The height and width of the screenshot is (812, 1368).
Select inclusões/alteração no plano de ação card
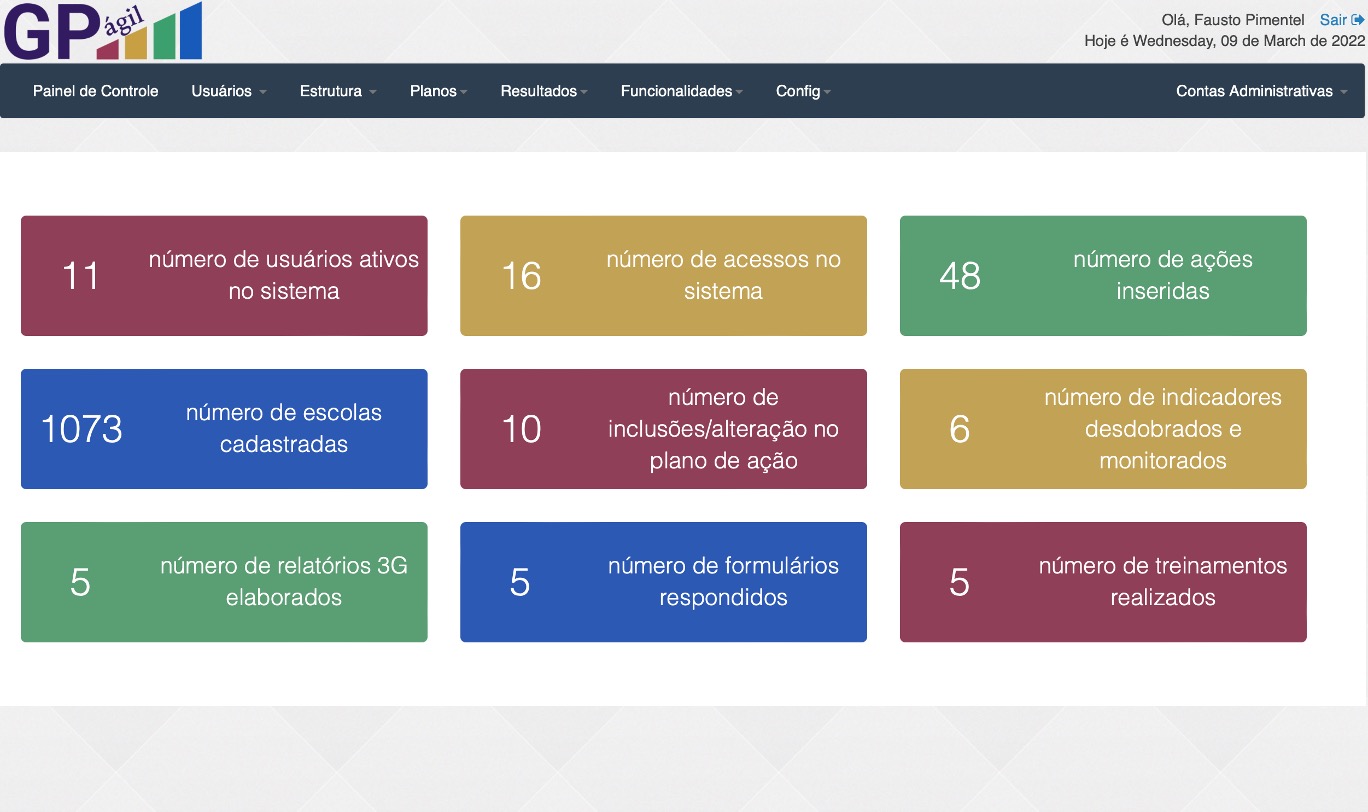point(663,429)
